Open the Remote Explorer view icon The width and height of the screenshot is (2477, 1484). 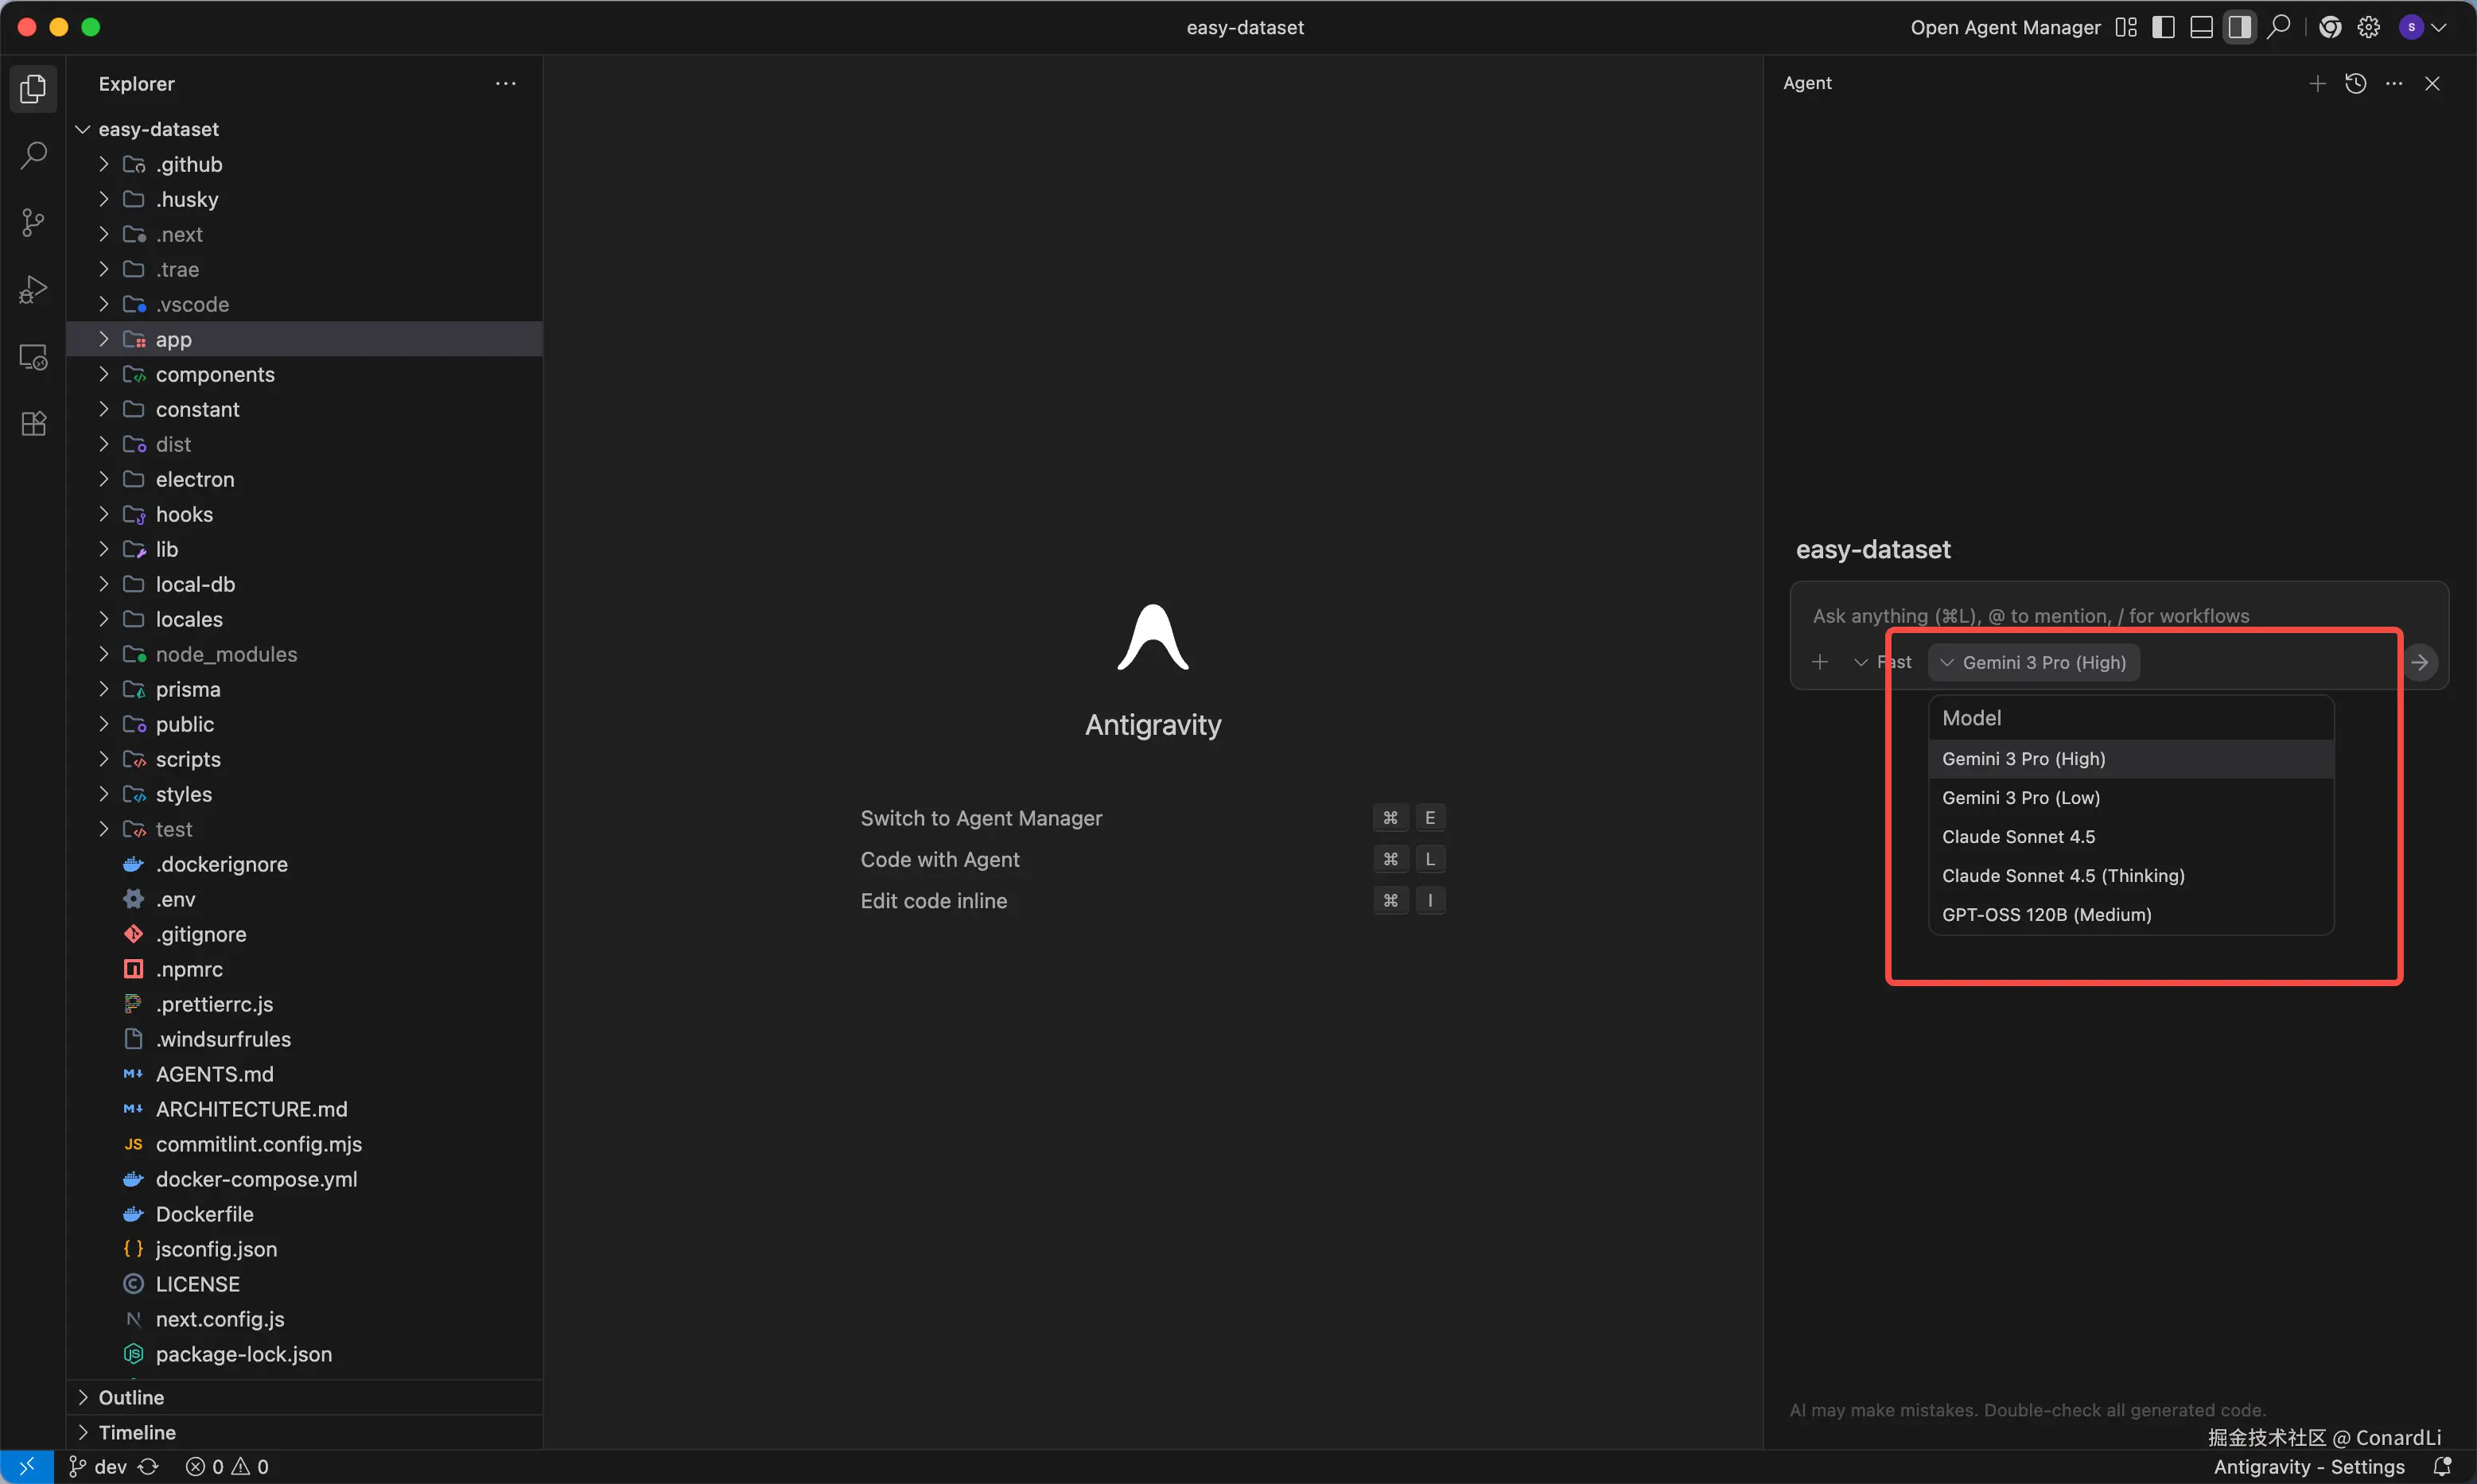[x=33, y=357]
